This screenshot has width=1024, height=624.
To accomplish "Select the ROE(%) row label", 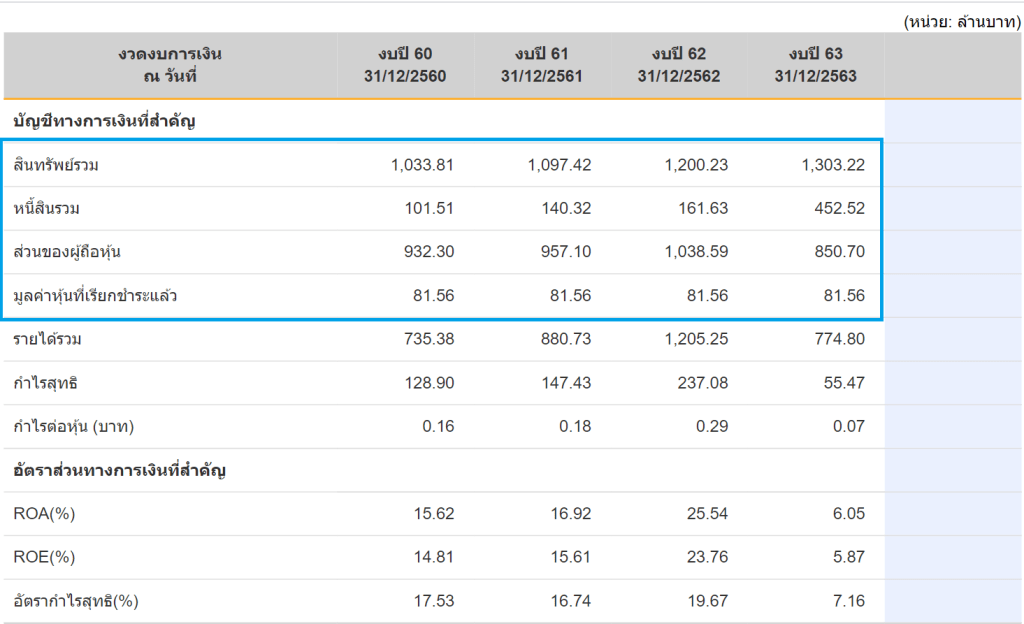I will click(45, 557).
